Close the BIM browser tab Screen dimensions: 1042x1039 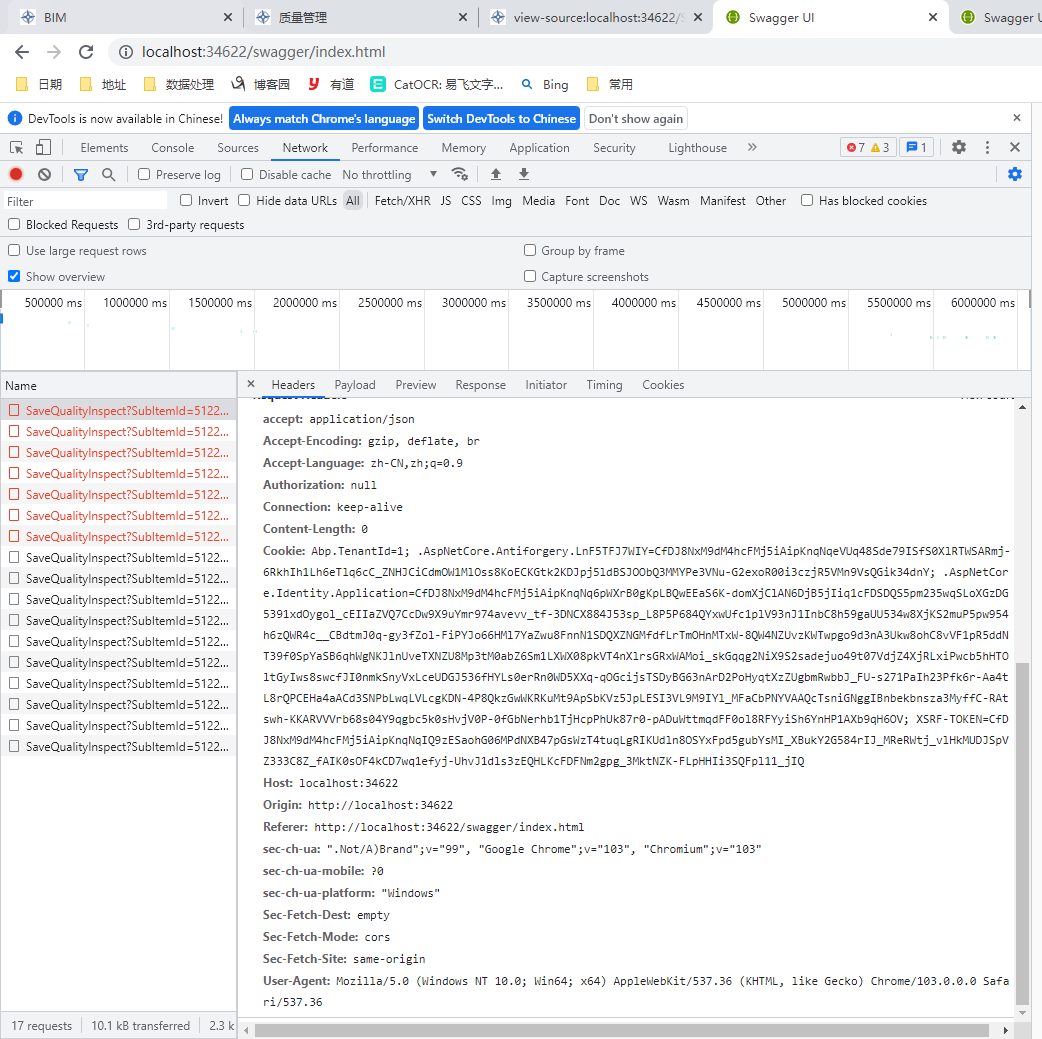coord(228,17)
